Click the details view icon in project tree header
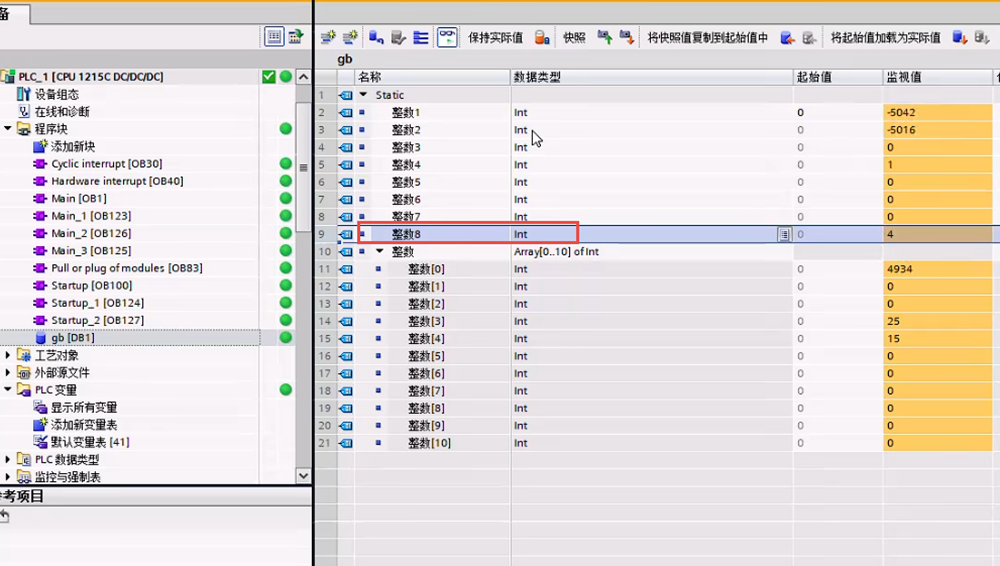This screenshot has height=566, width=1000. tap(273, 36)
